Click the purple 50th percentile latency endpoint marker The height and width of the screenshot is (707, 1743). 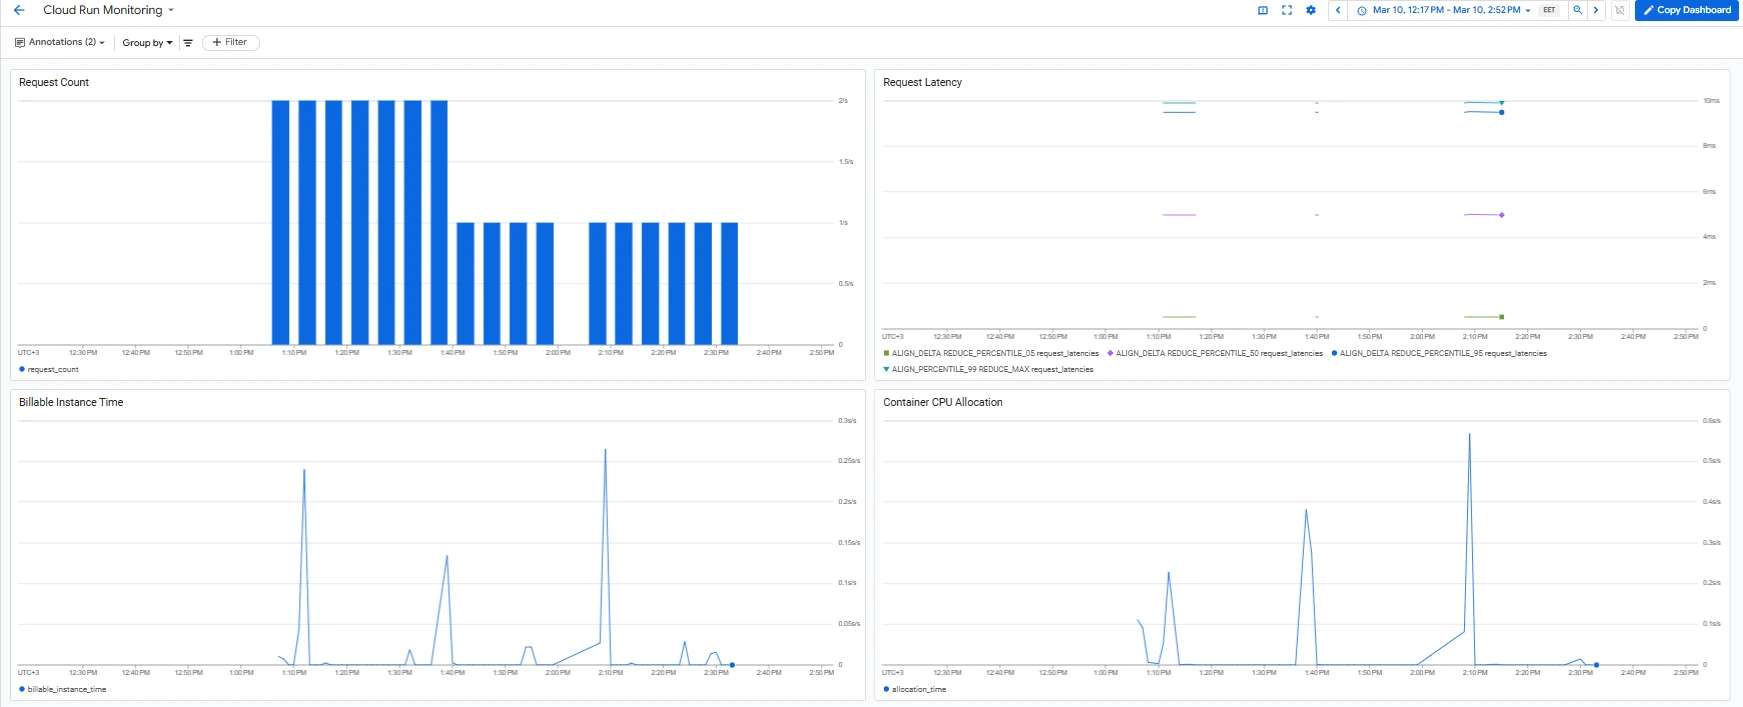tap(1502, 215)
